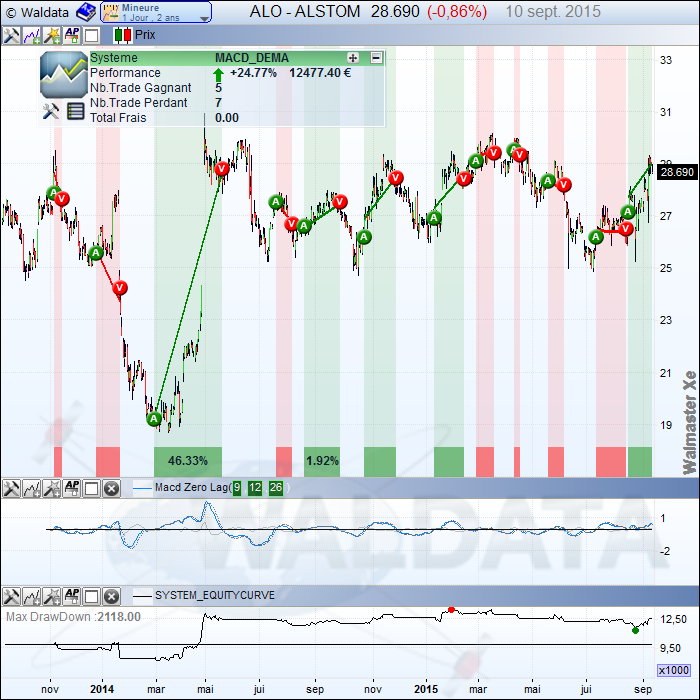700x700 pixels.
Task: Close the Macd Zero Lag panel
Action: pyautogui.click(x=112, y=489)
